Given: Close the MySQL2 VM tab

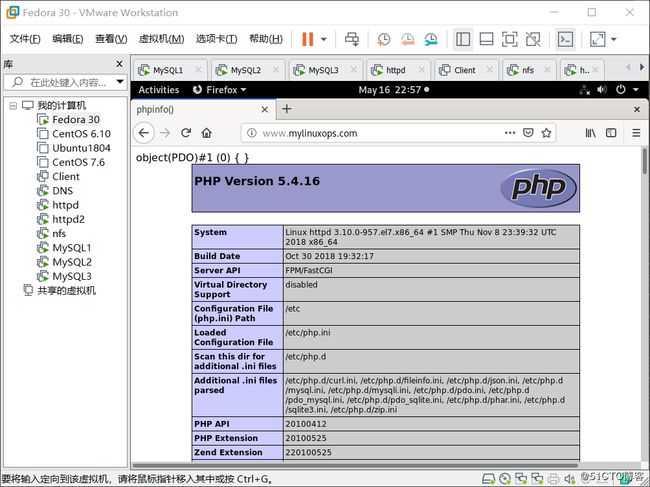Looking at the screenshot, I should point(276,70).
